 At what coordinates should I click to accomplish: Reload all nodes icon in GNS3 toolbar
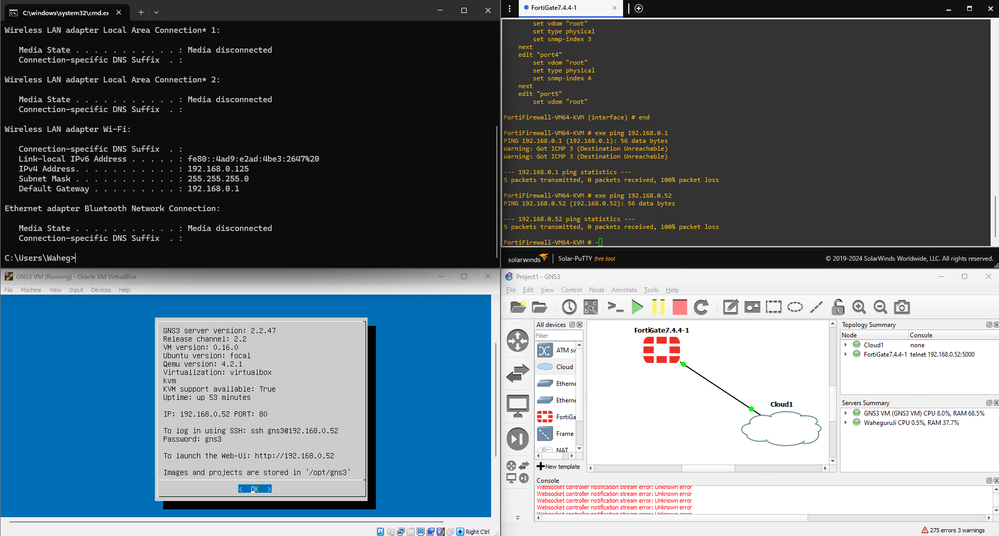[701, 307]
